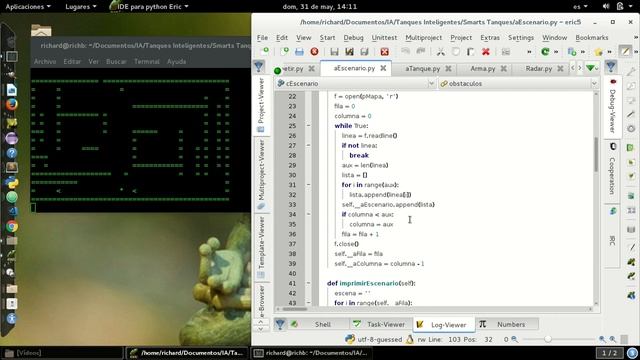640x360 pixels.
Task: Click the Save As toolbar icon
Action: coord(349,51)
